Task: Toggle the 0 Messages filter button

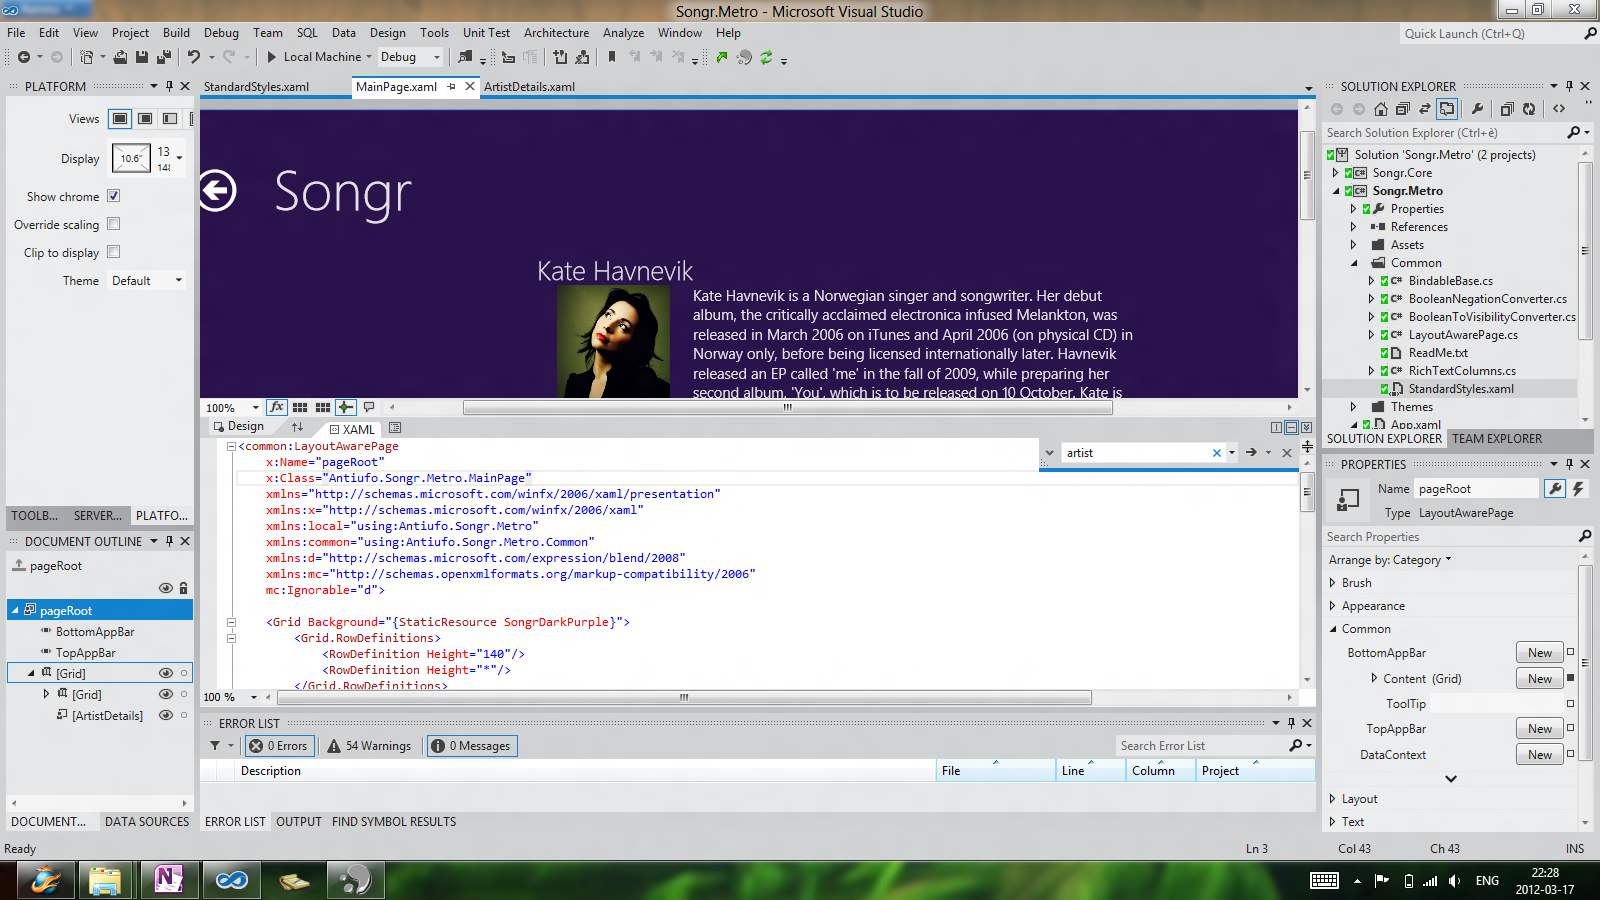Action: [x=470, y=746]
